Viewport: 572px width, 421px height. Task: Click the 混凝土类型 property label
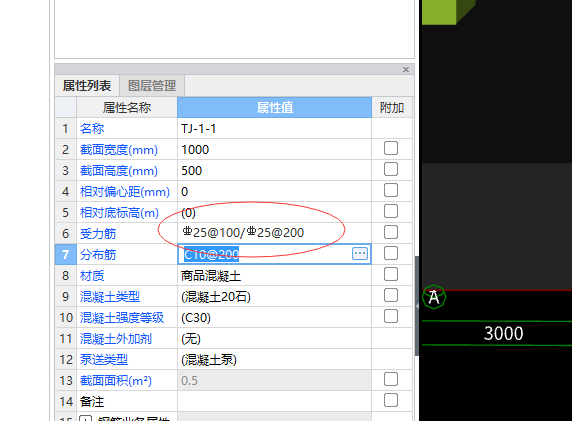pos(110,297)
